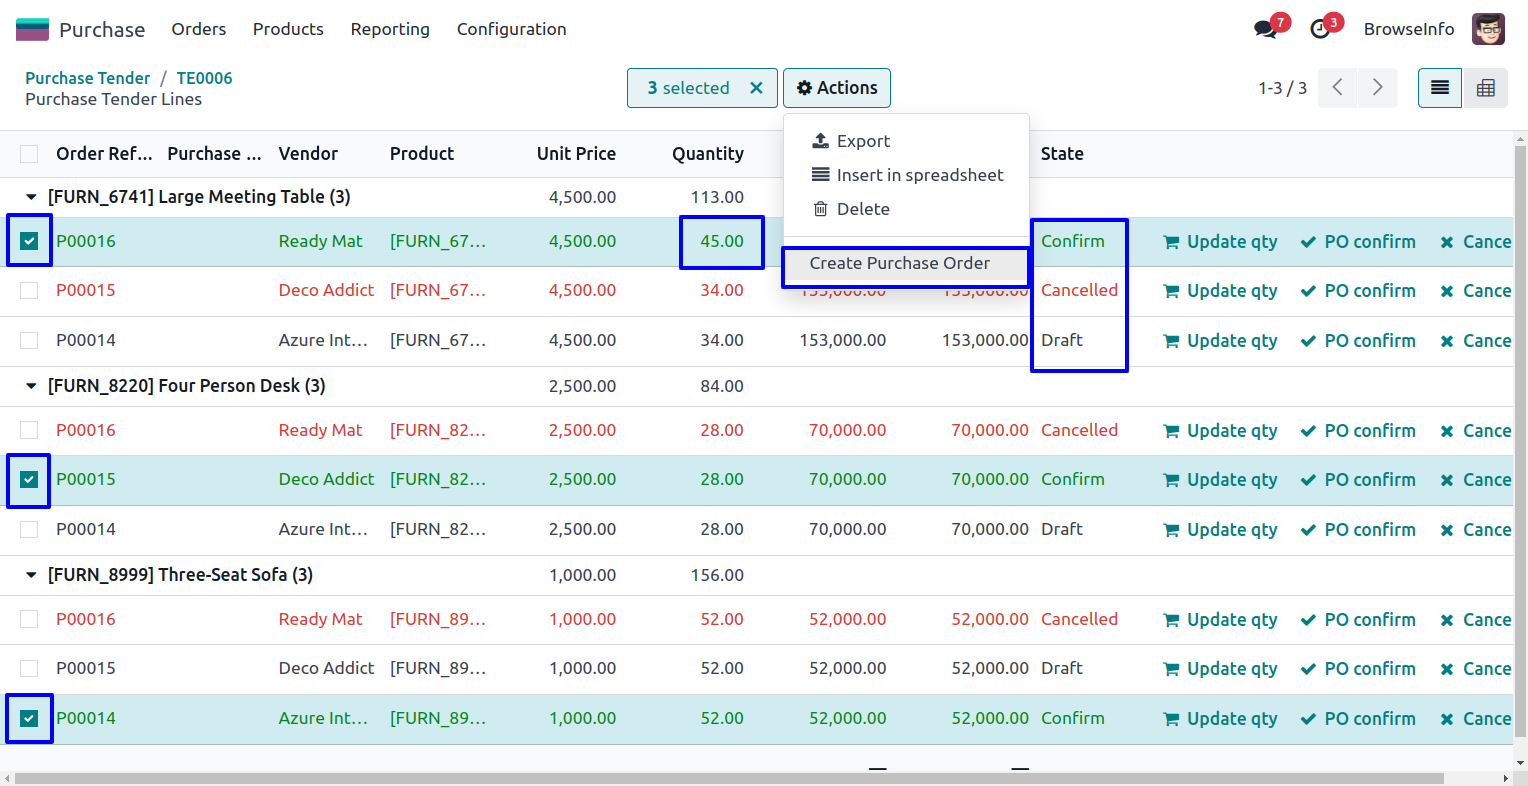Cancel the Deco Addict Four Person Desk line
1528x786 pixels.
[x=1476, y=480]
